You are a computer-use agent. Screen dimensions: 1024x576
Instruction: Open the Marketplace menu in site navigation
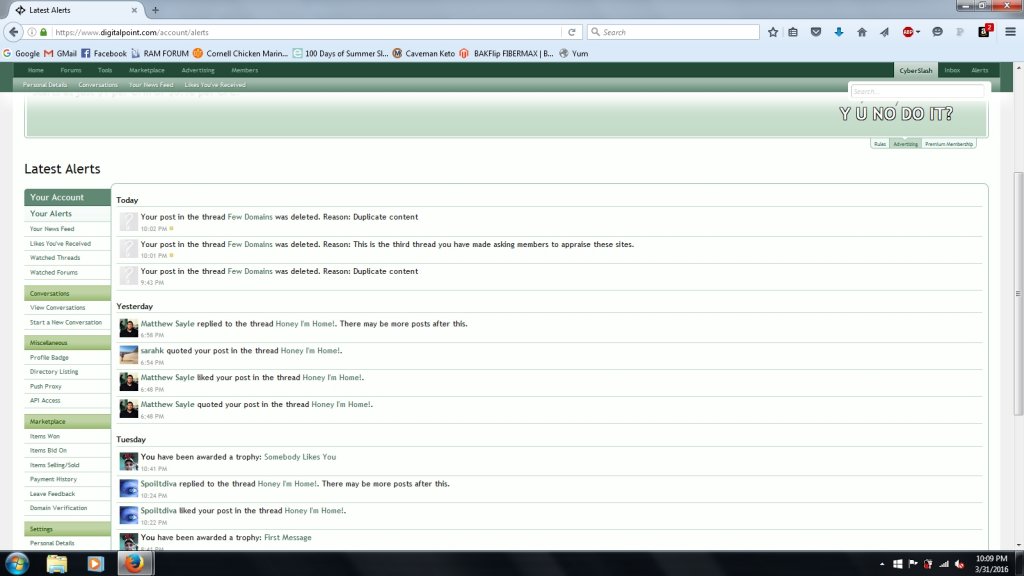point(146,70)
